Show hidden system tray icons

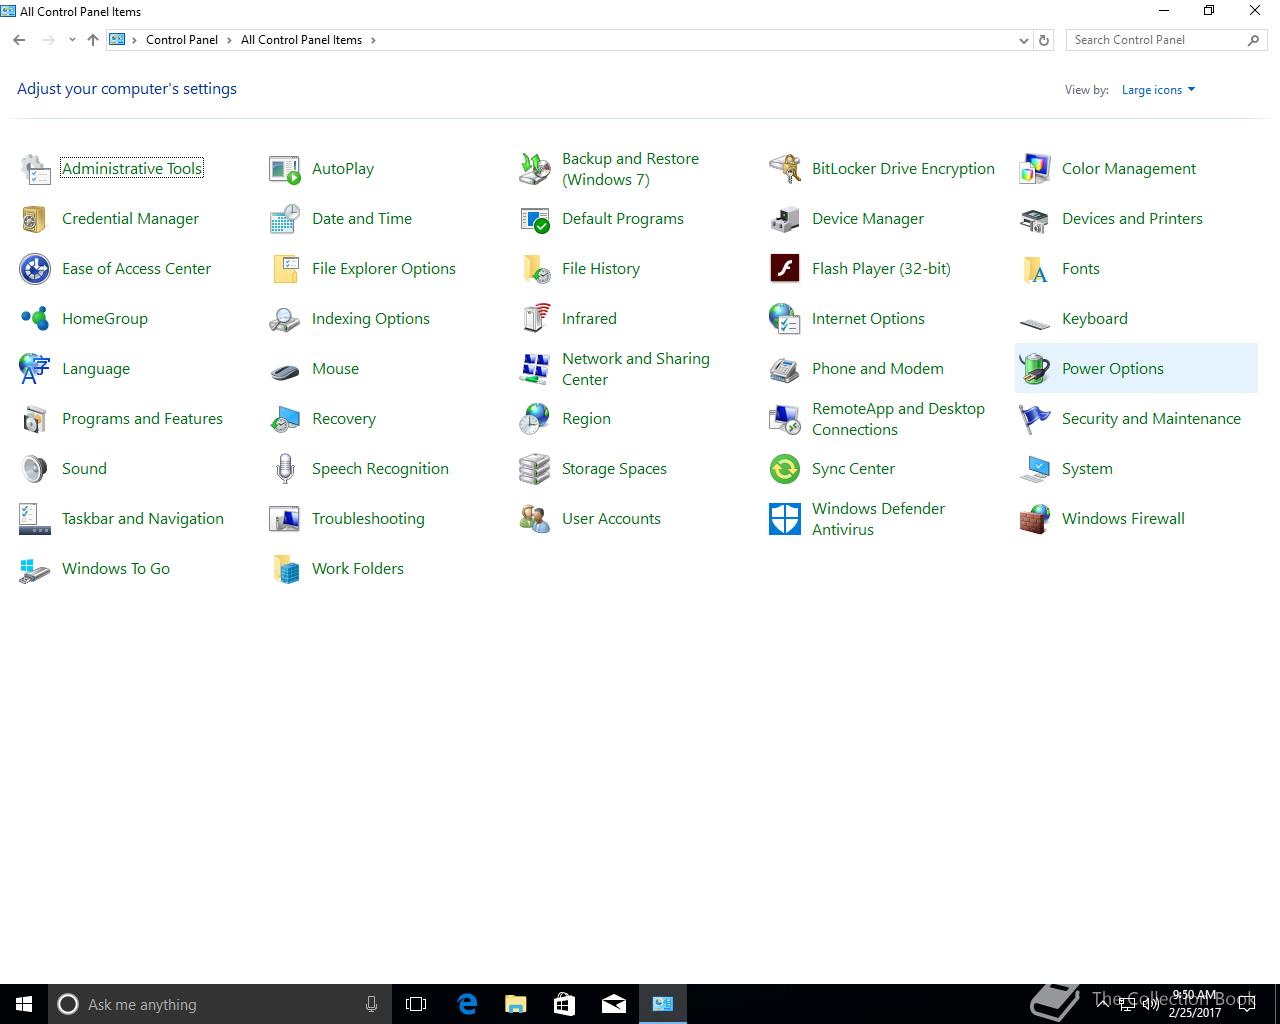pyautogui.click(x=1102, y=1004)
